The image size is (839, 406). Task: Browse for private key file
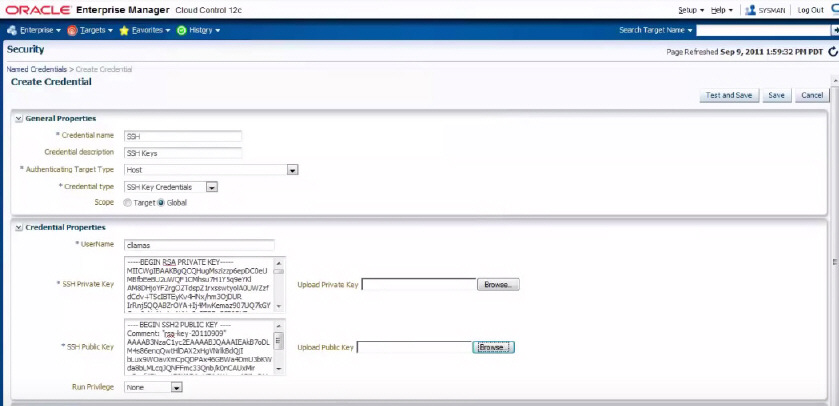[x=498, y=285]
